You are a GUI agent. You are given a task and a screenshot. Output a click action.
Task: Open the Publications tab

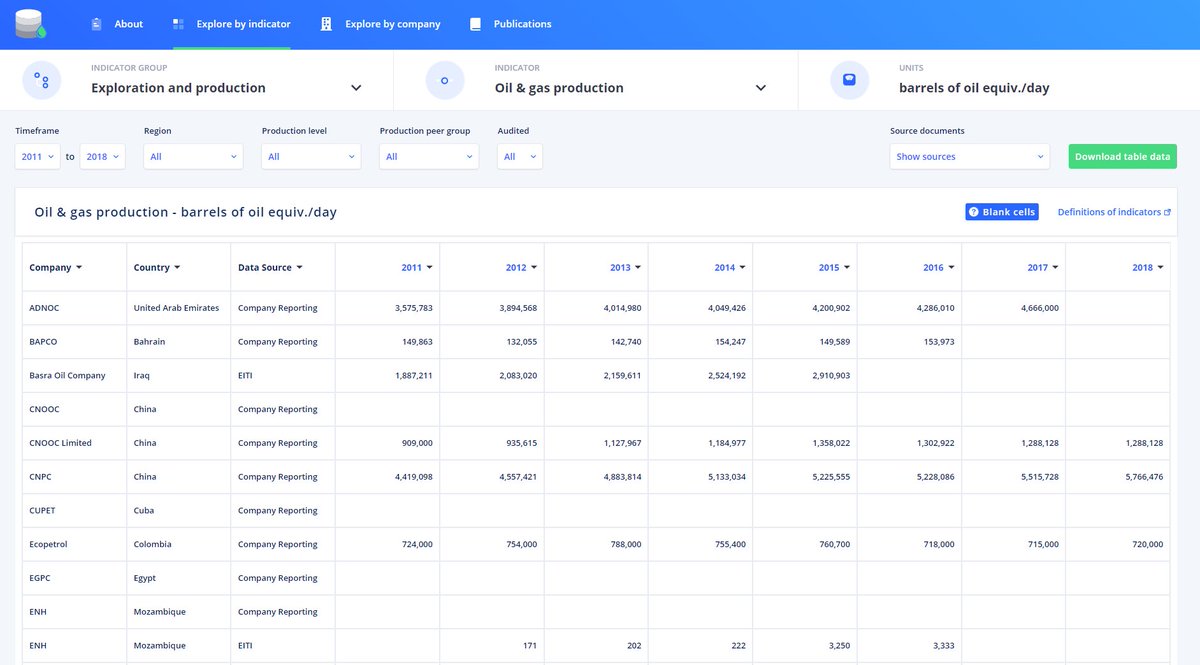click(510, 24)
